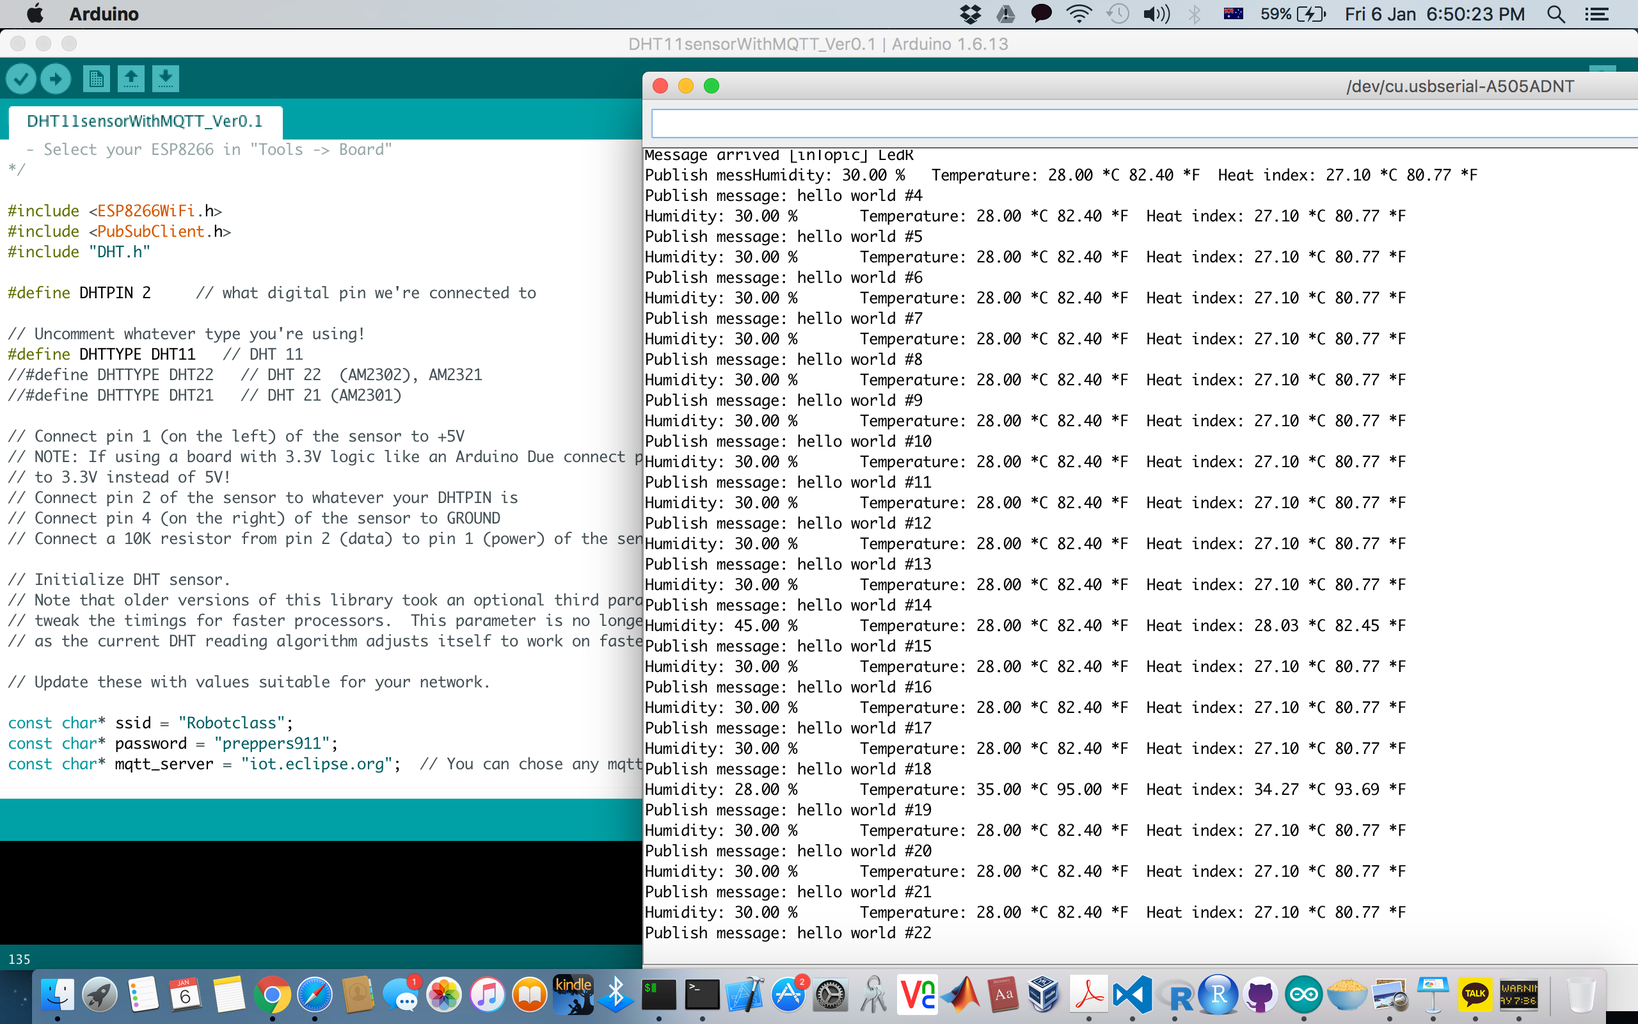The image size is (1638, 1024).
Task: Launch MATLAB from the Dock
Action: coord(961,995)
